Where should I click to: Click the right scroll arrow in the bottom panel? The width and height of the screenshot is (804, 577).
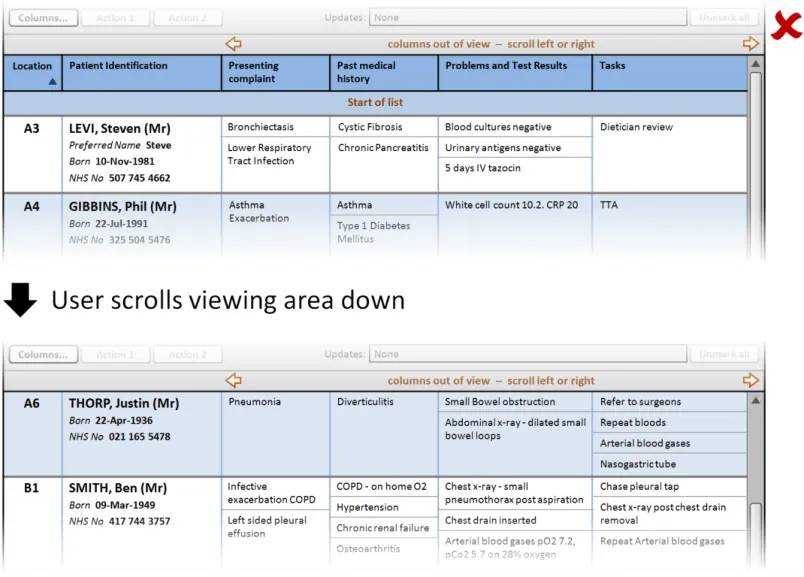point(750,380)
